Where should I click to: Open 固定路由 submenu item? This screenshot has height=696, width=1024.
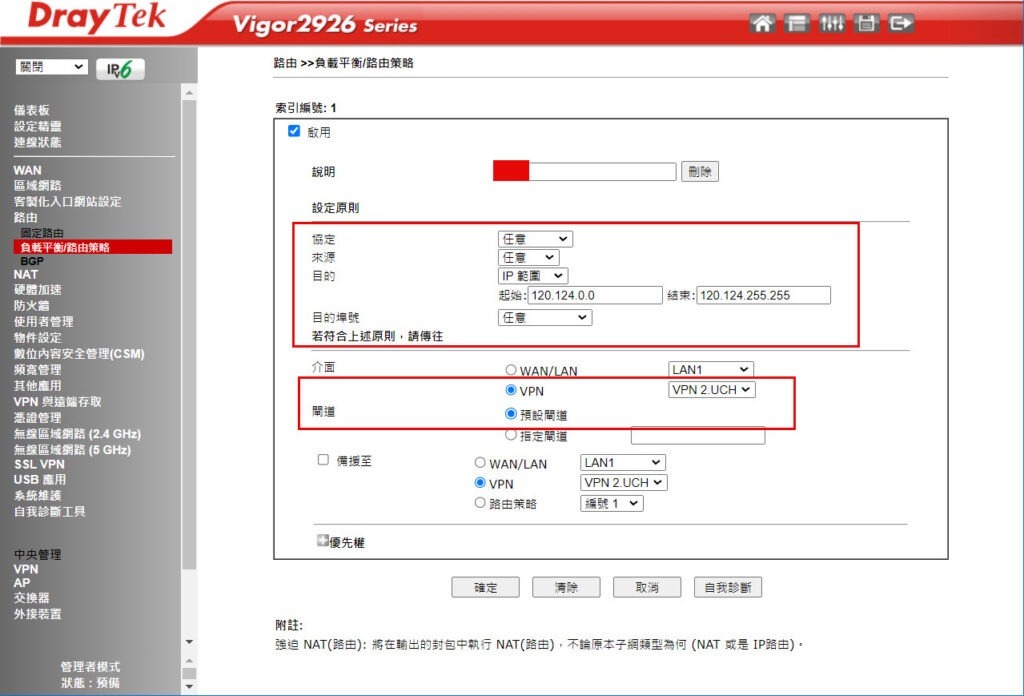click(x=42, y=233)
